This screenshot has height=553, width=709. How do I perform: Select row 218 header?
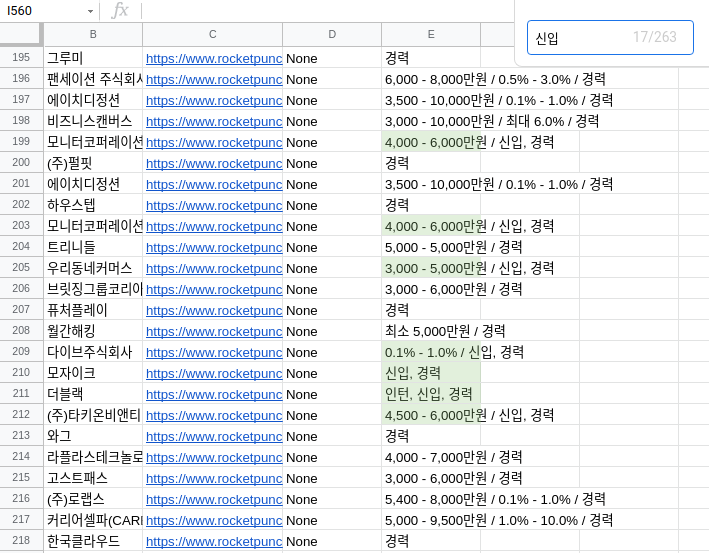point(21,541)
